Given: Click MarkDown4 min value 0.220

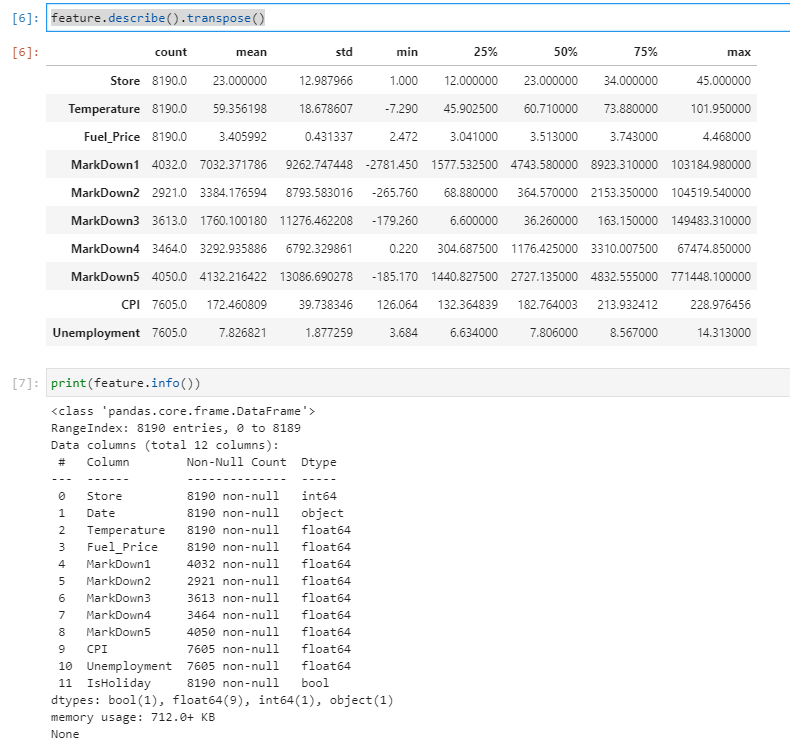Looking at the screenshot, I should coord(404,249).
